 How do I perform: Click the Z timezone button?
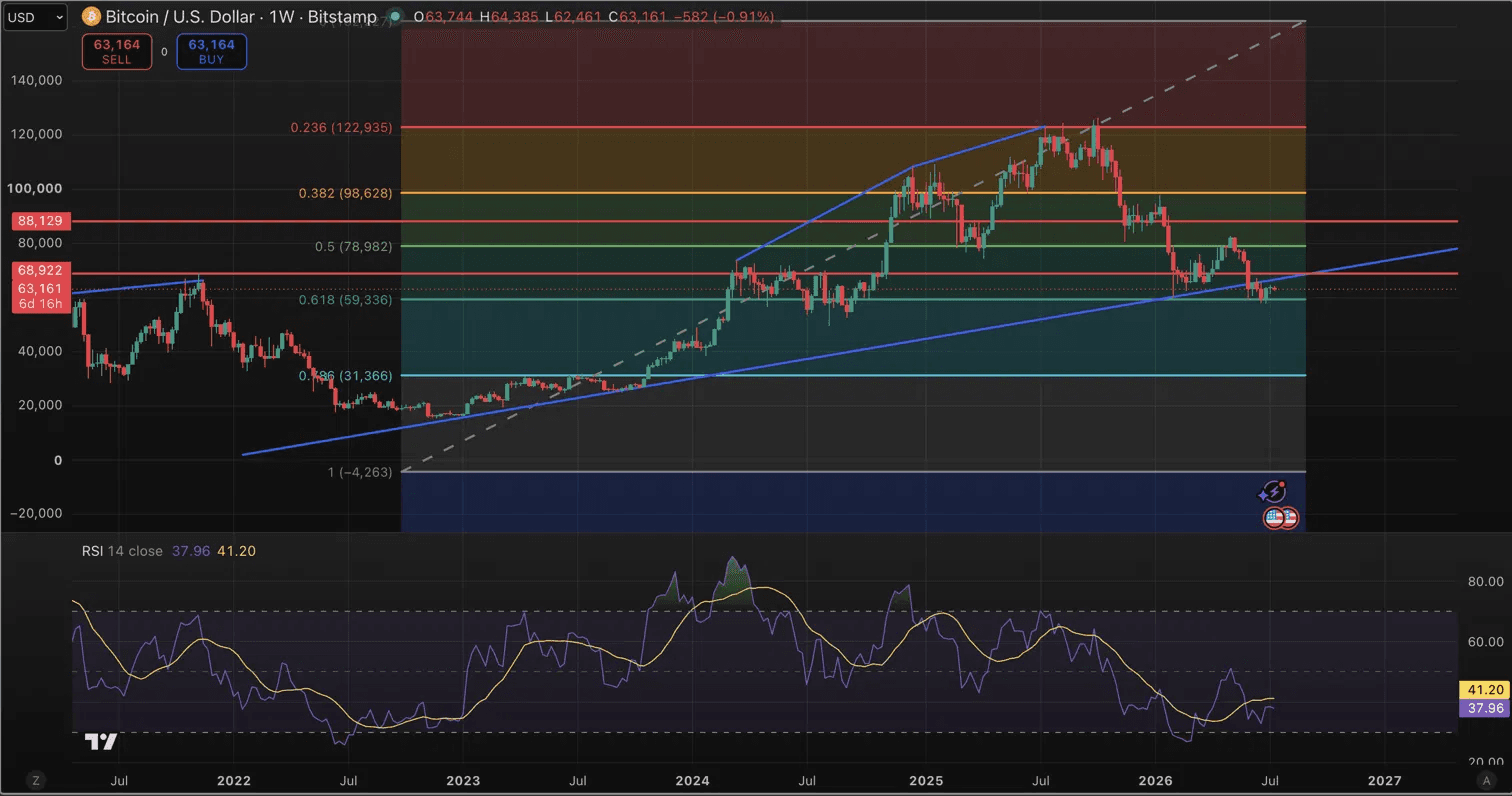coord(36,780)
